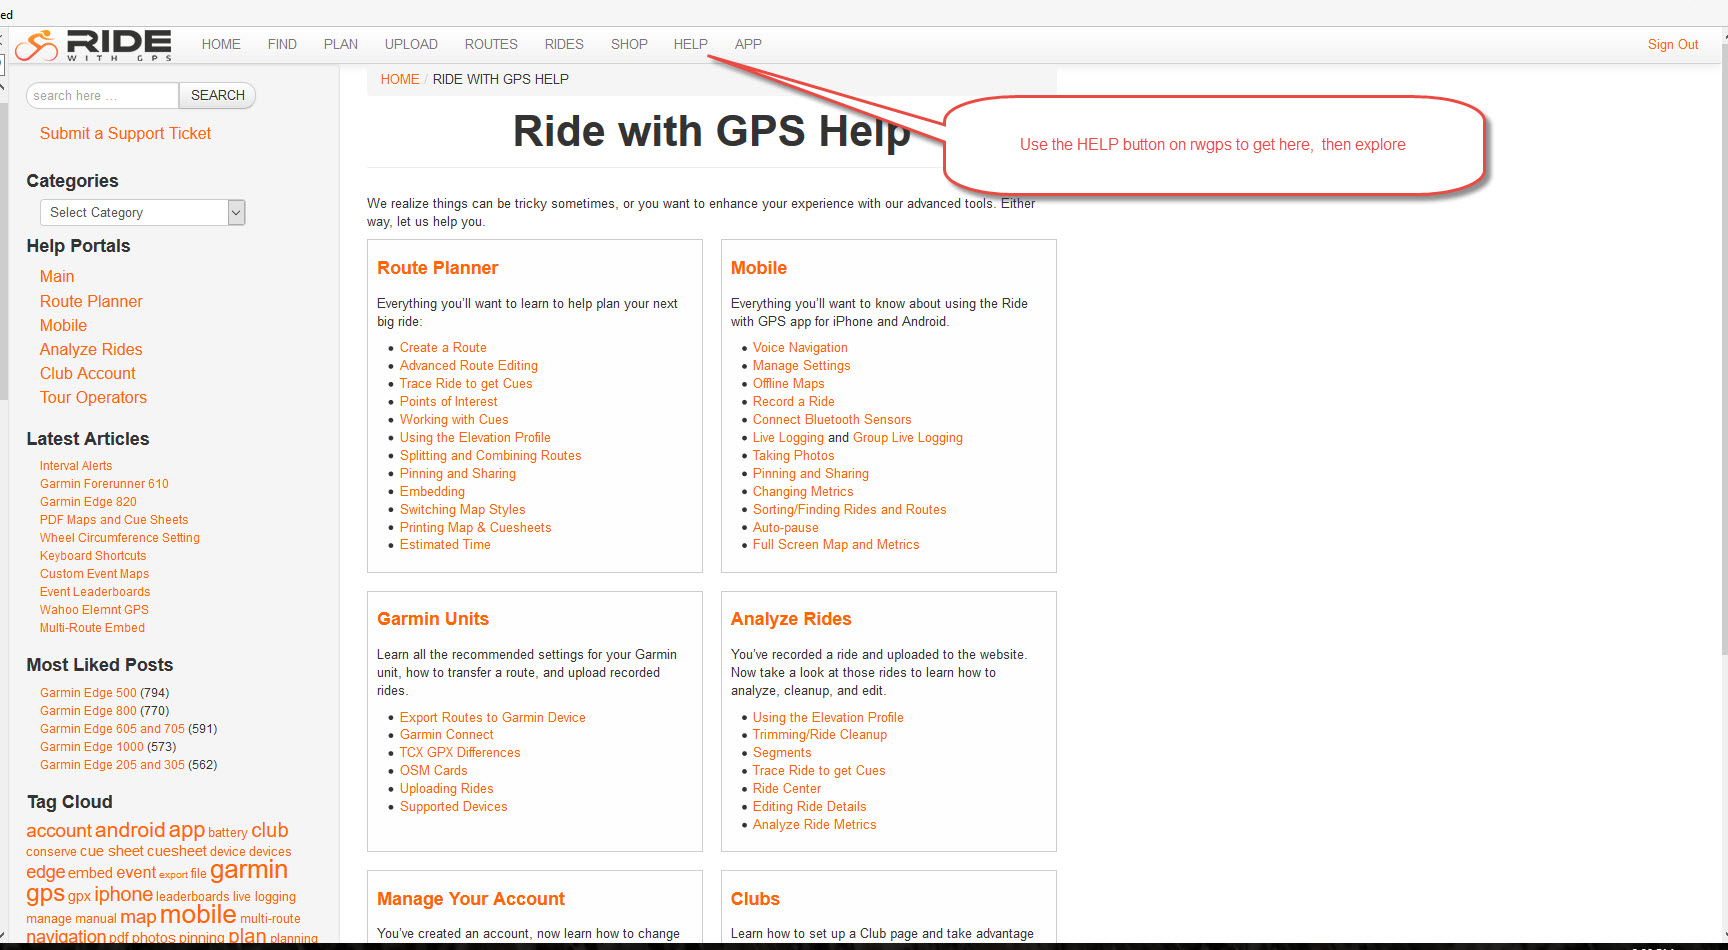Open Points of Interest link

448,402
